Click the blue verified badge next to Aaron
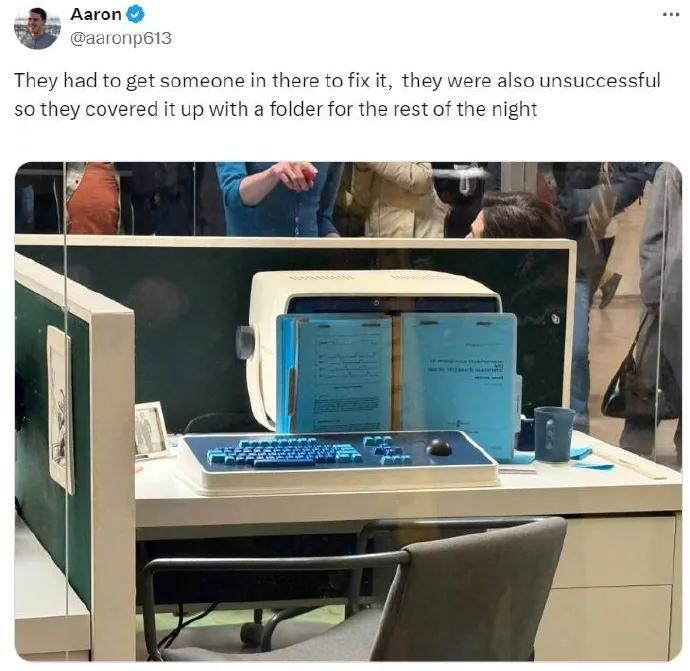The height and width of the screenshot is (671, 690). (136, 15)
